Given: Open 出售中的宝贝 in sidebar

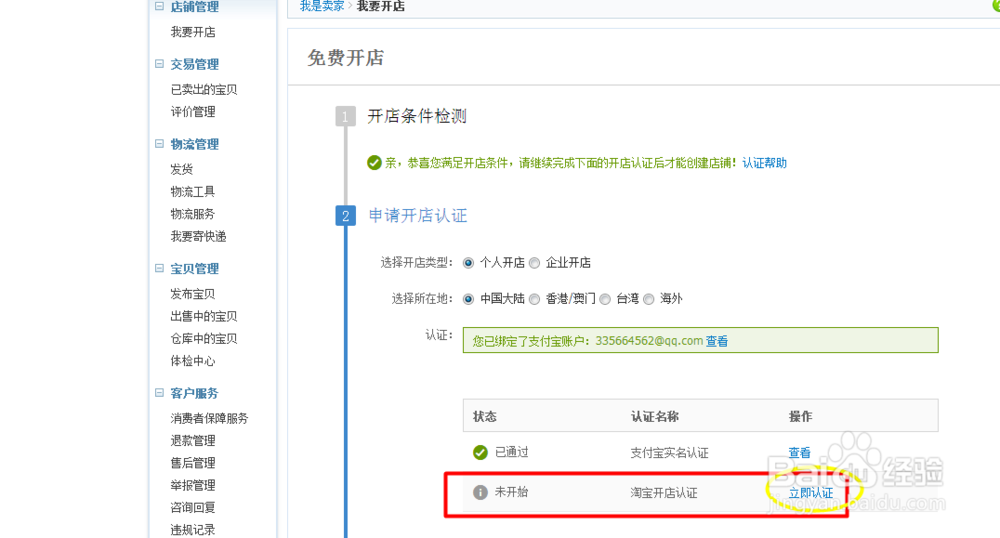Looking at the screenshot, I should click(203, 316).
